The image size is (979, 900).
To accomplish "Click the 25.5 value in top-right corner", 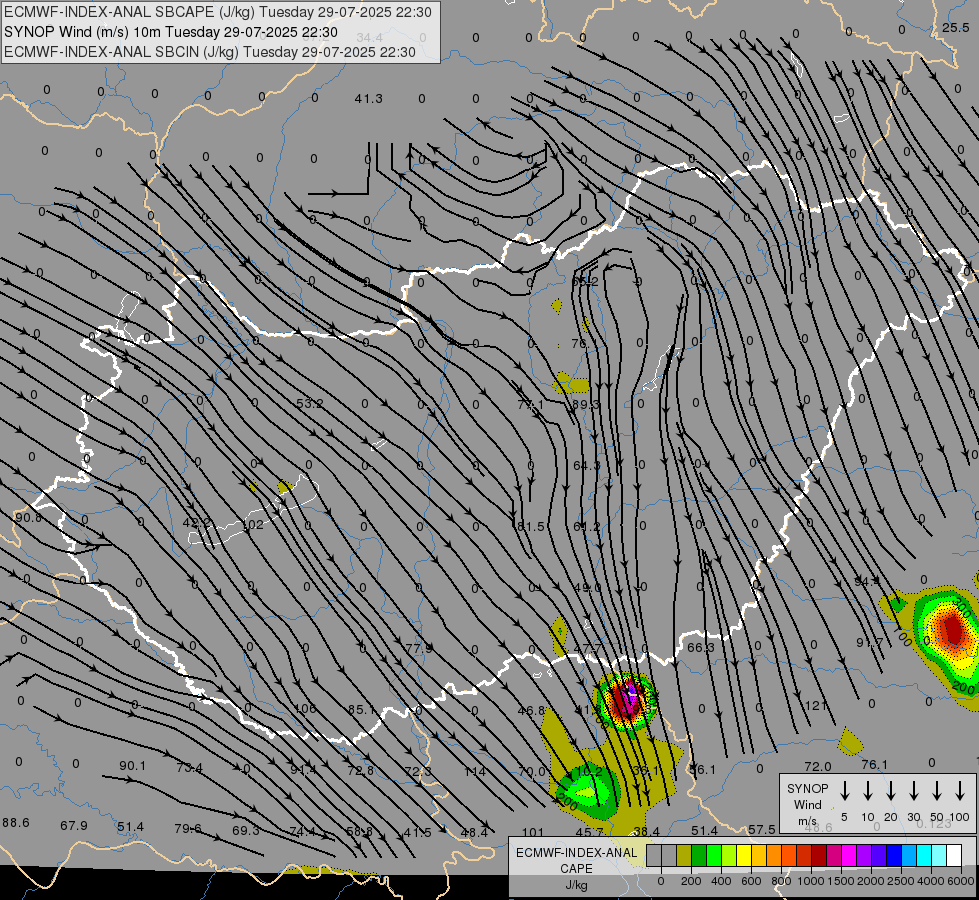I will (x=955, y=27).
